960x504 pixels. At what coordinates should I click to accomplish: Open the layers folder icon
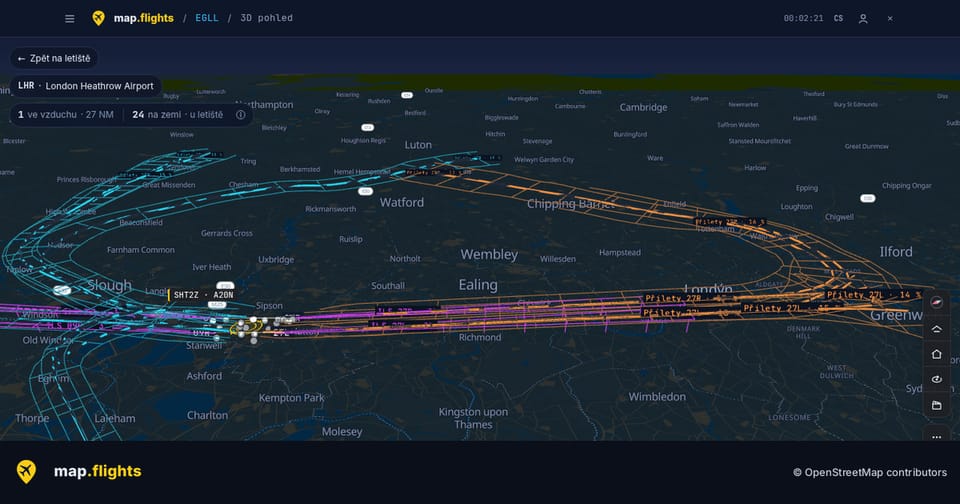937,405
